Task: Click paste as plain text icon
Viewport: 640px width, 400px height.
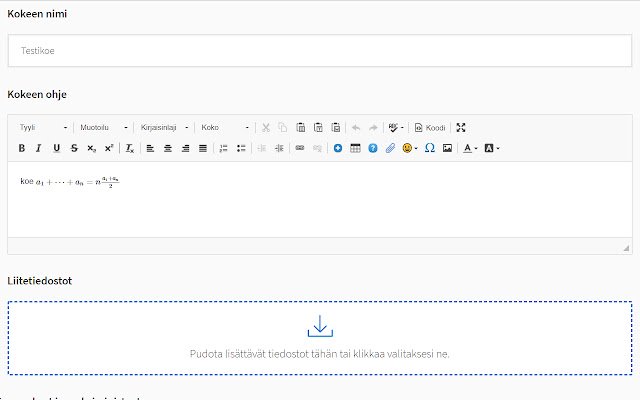Action: 318,128
